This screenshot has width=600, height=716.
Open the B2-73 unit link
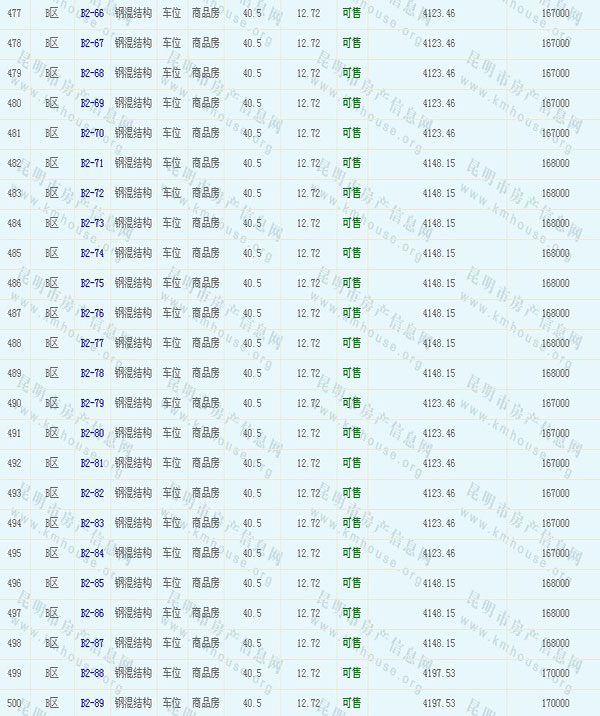tap(92, 224)
